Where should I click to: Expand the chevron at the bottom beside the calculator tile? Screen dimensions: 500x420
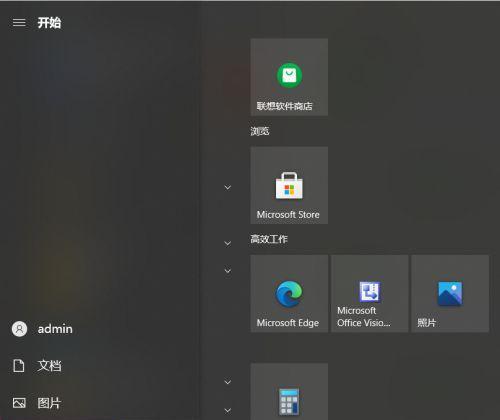(228, 410)
